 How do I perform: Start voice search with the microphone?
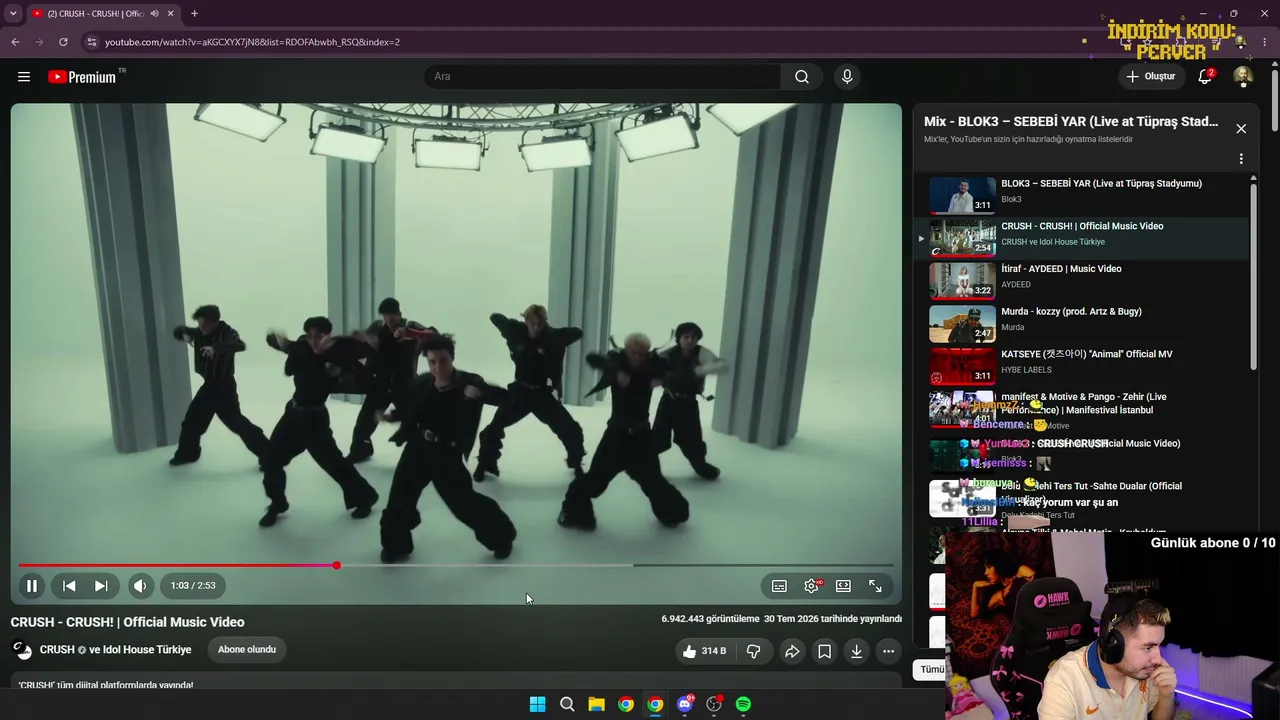point(847,77)
